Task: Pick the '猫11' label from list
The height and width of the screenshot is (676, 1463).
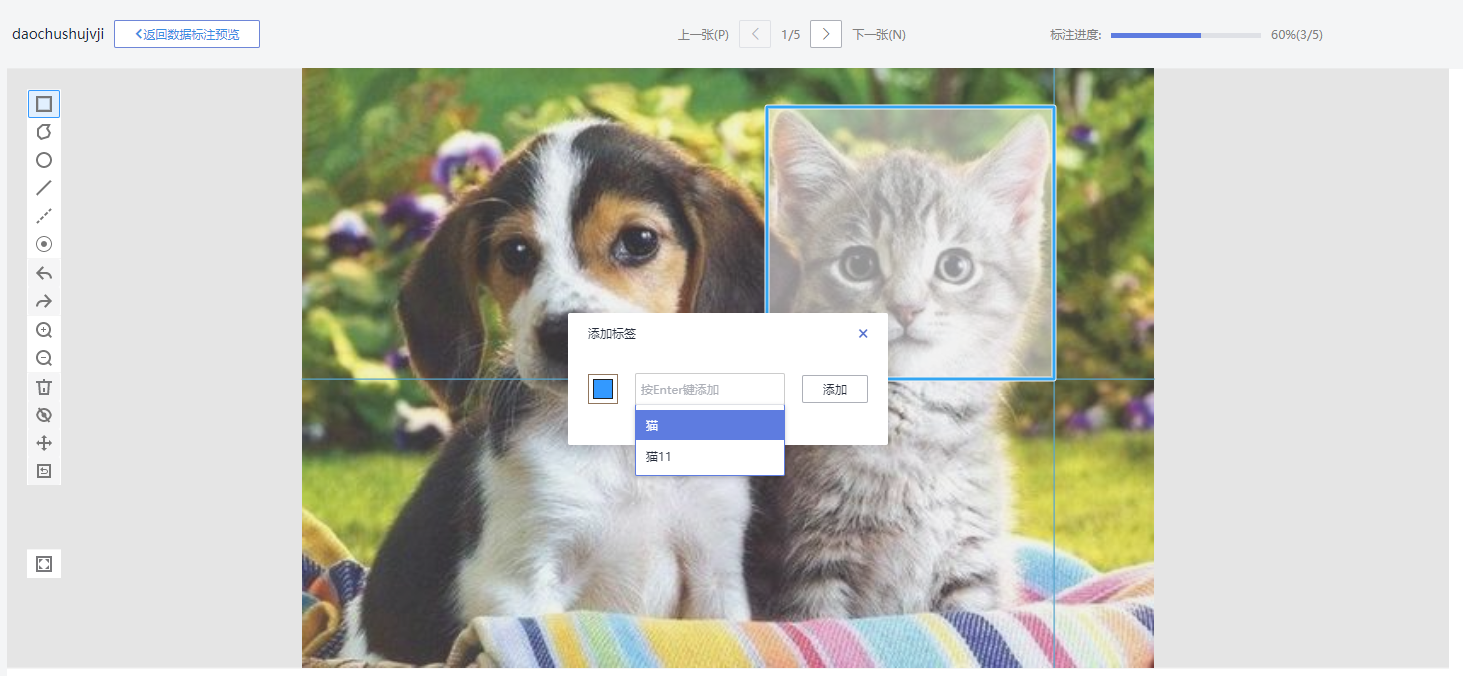Action: [709, 457]
